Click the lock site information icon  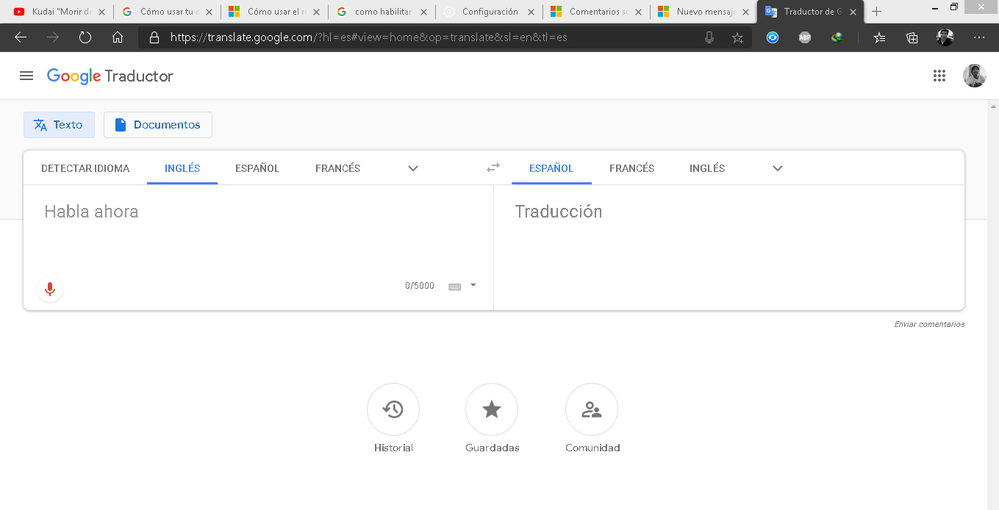[x=154, y=38]
